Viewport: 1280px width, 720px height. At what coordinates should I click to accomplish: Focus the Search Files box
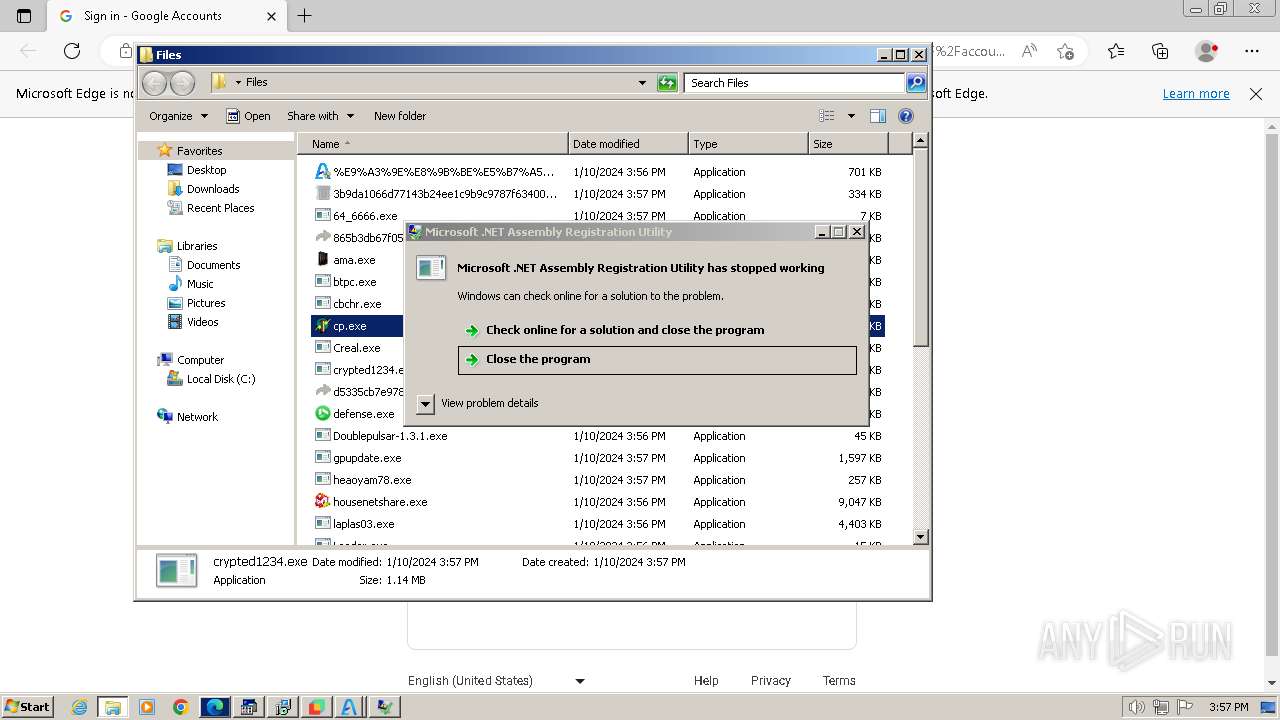point(795,83)
